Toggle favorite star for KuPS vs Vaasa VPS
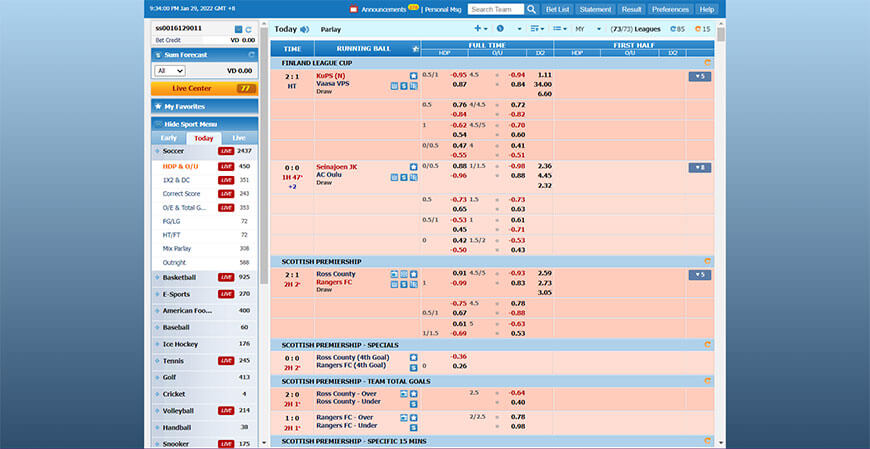The width and height of the screenshot is (870, 449). (413, 75)
